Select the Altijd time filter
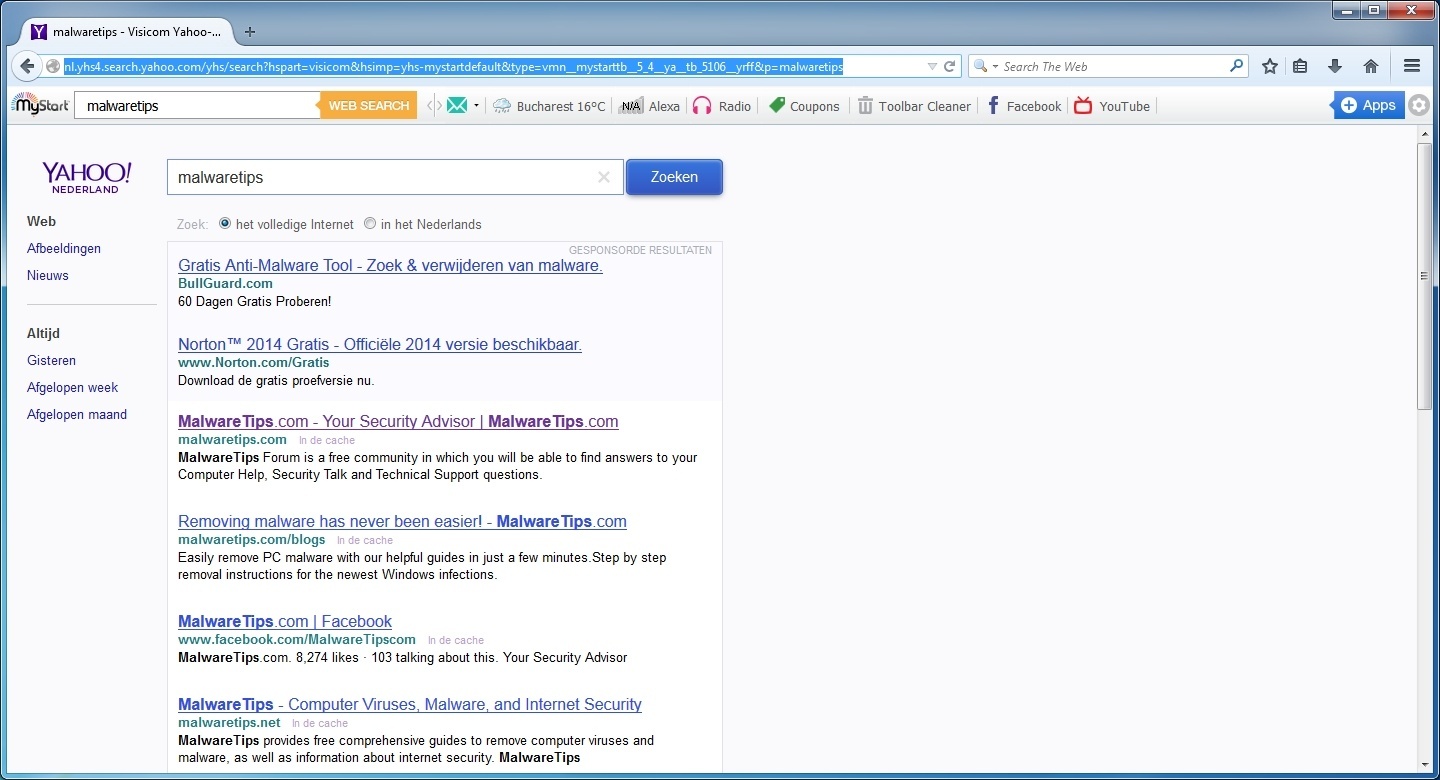The width and height of the screenshot is (1440, 780). 43,333
